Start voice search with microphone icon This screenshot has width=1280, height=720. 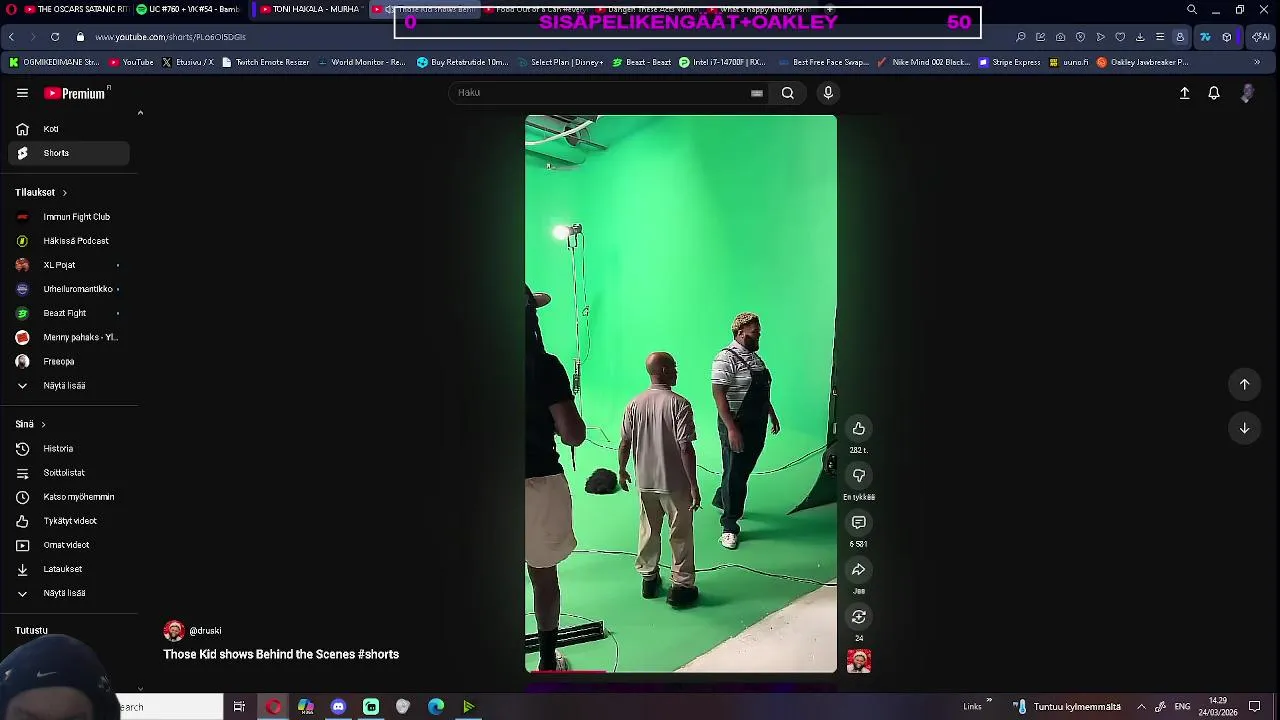click(828, 93)
